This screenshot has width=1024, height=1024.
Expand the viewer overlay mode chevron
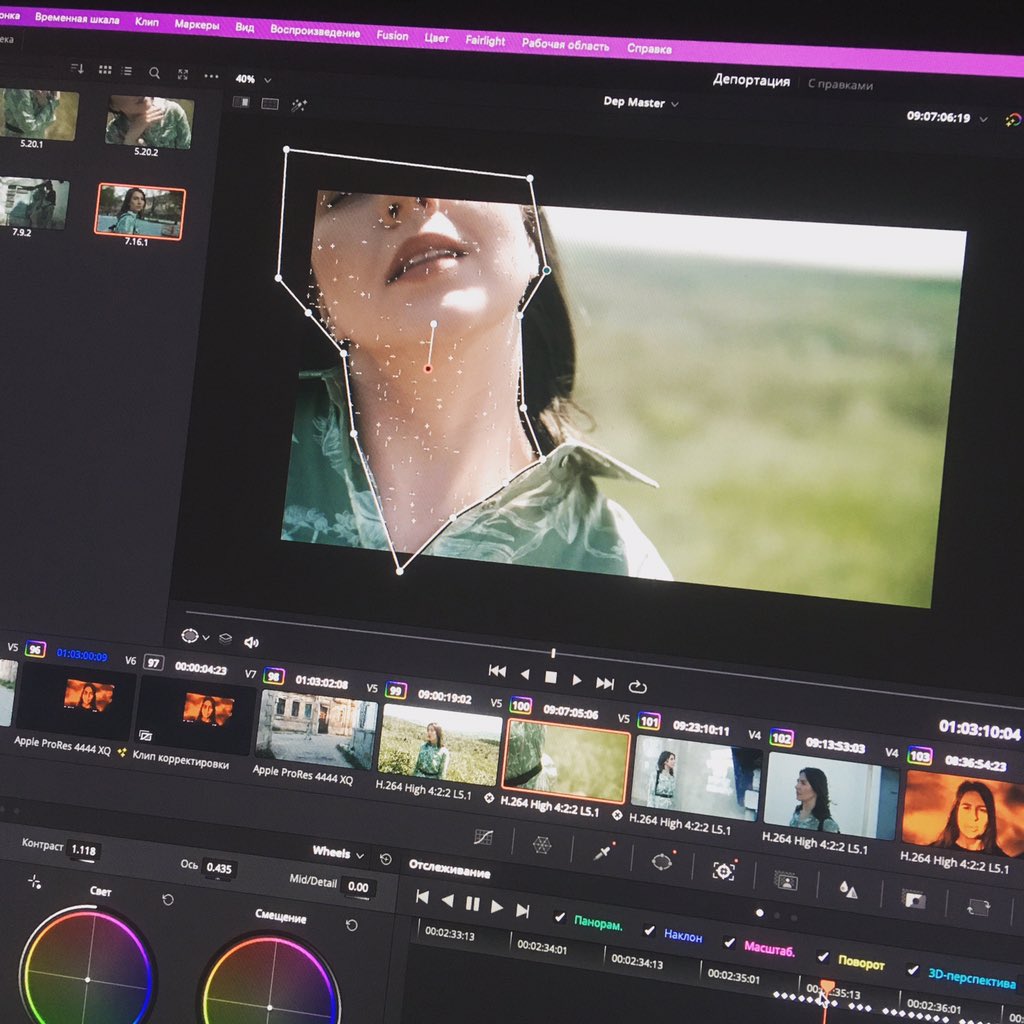(x=206, y=637)
